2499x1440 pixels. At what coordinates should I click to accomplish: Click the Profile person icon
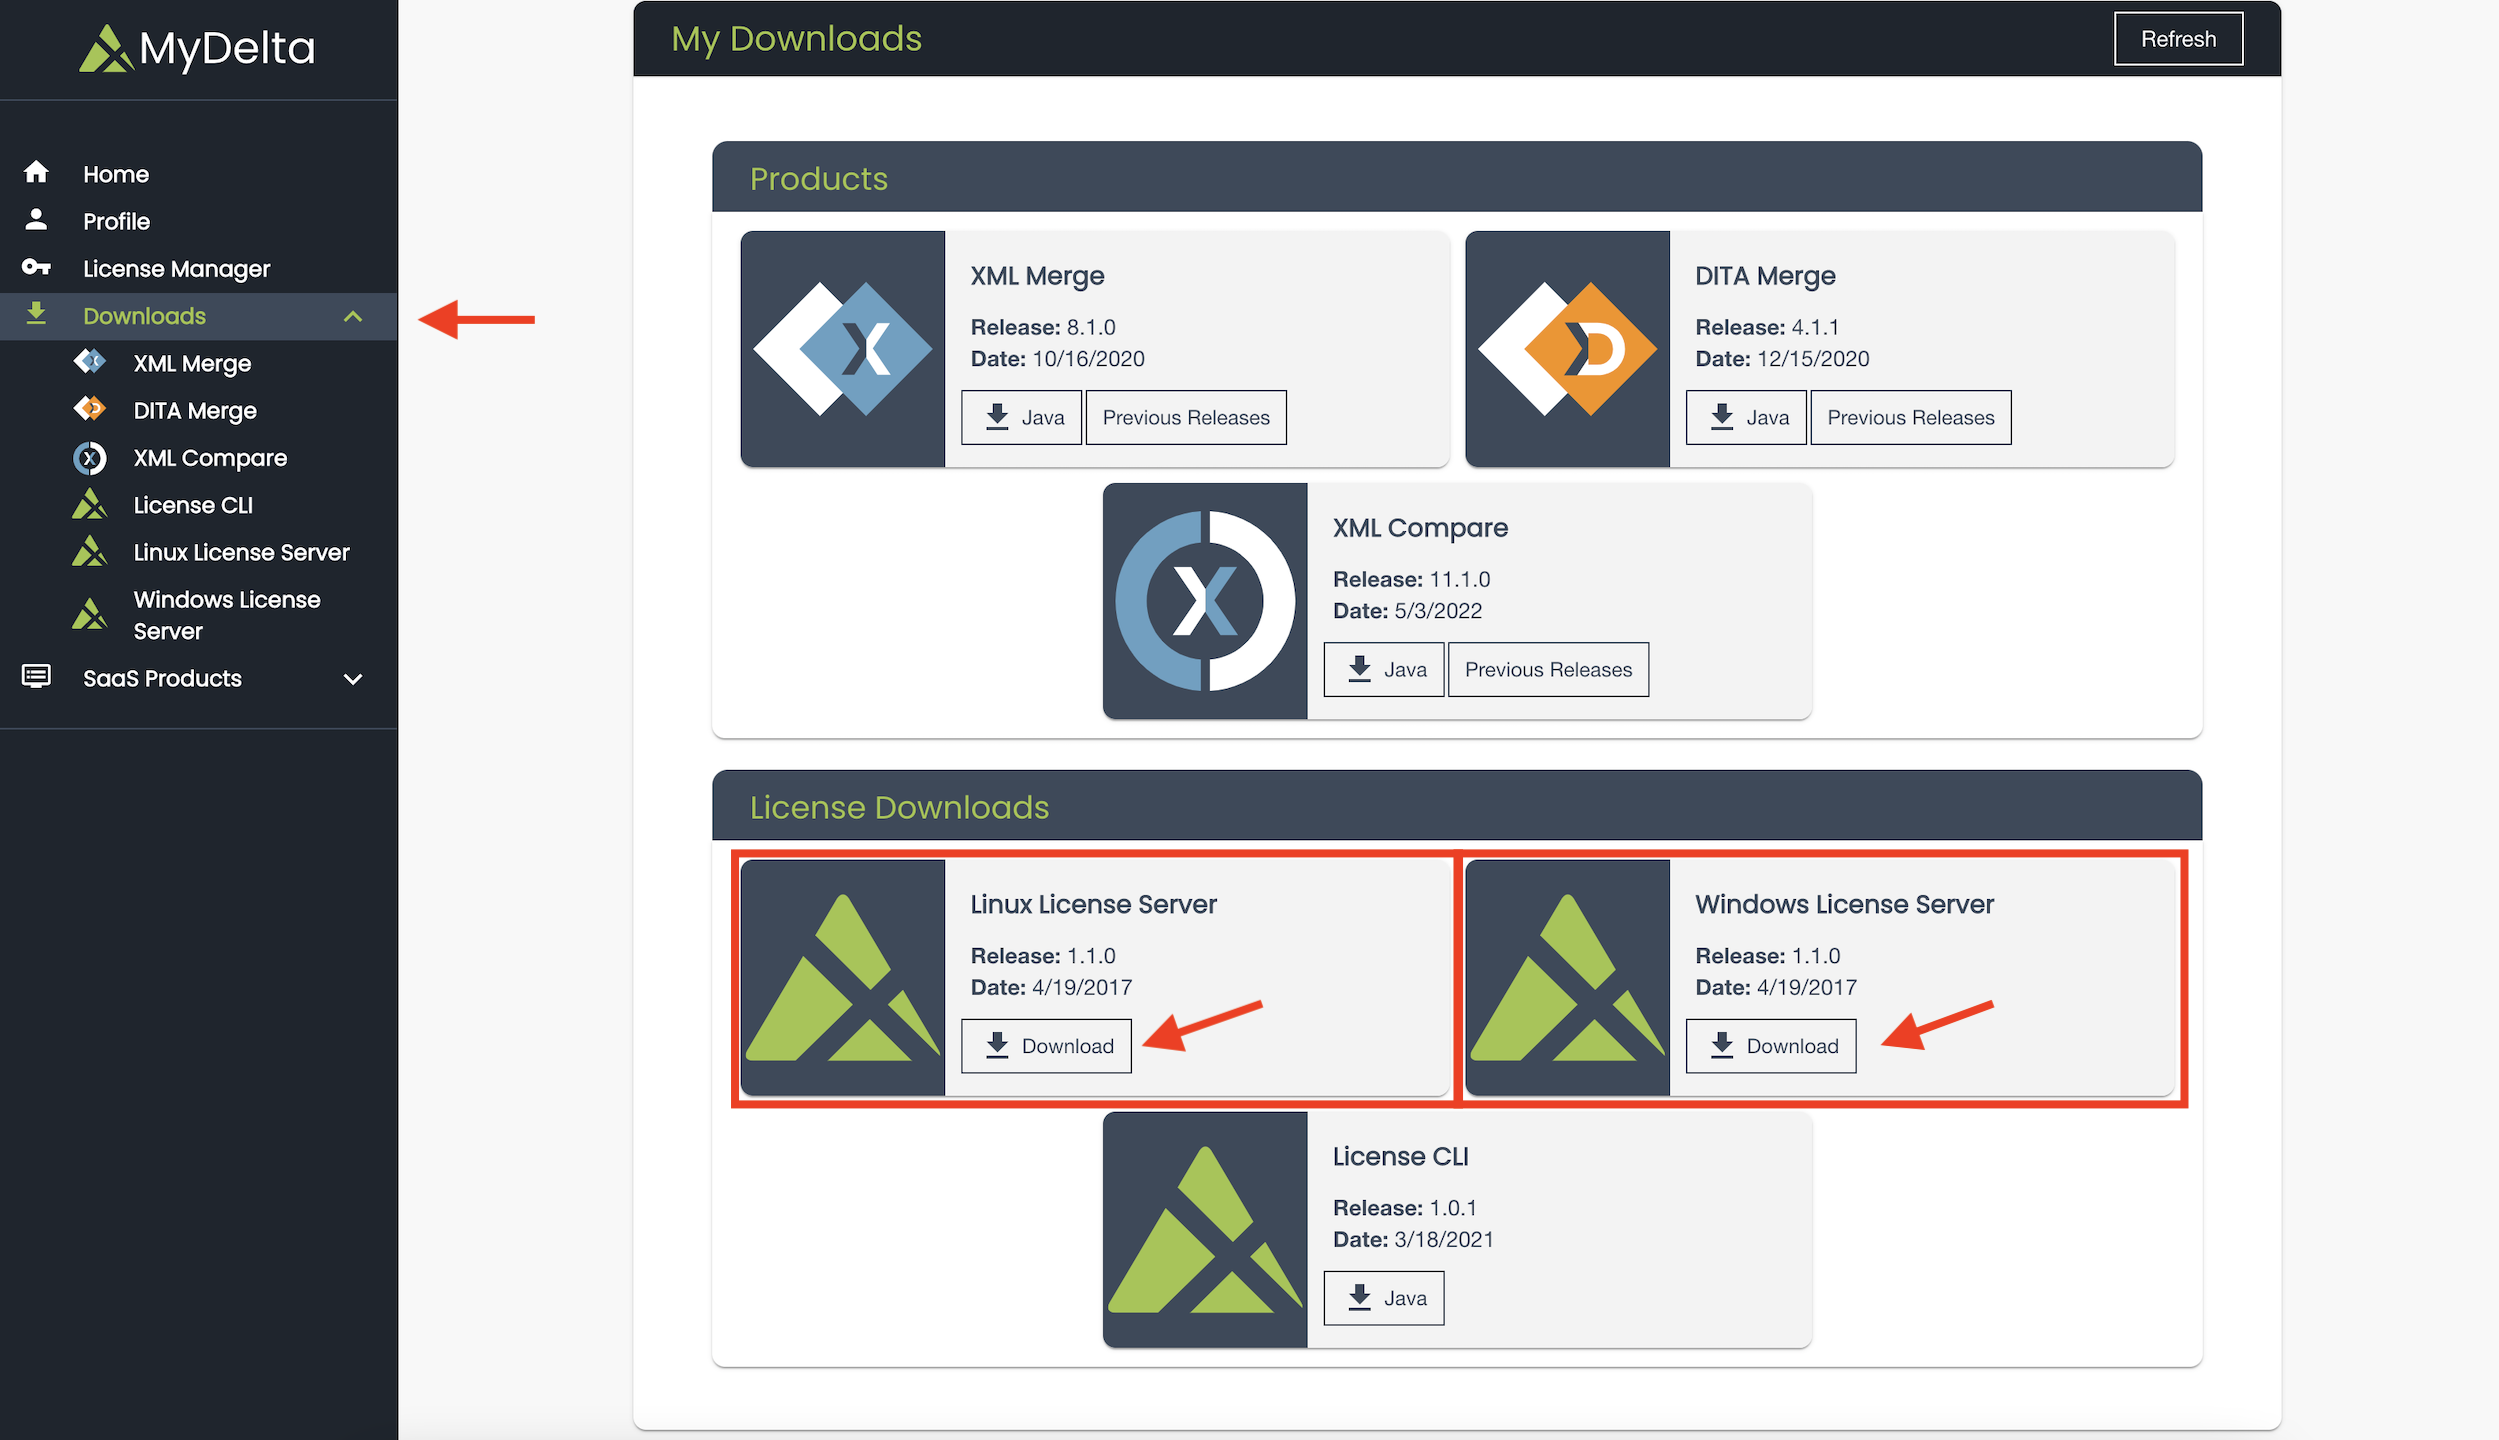point(36,220)
